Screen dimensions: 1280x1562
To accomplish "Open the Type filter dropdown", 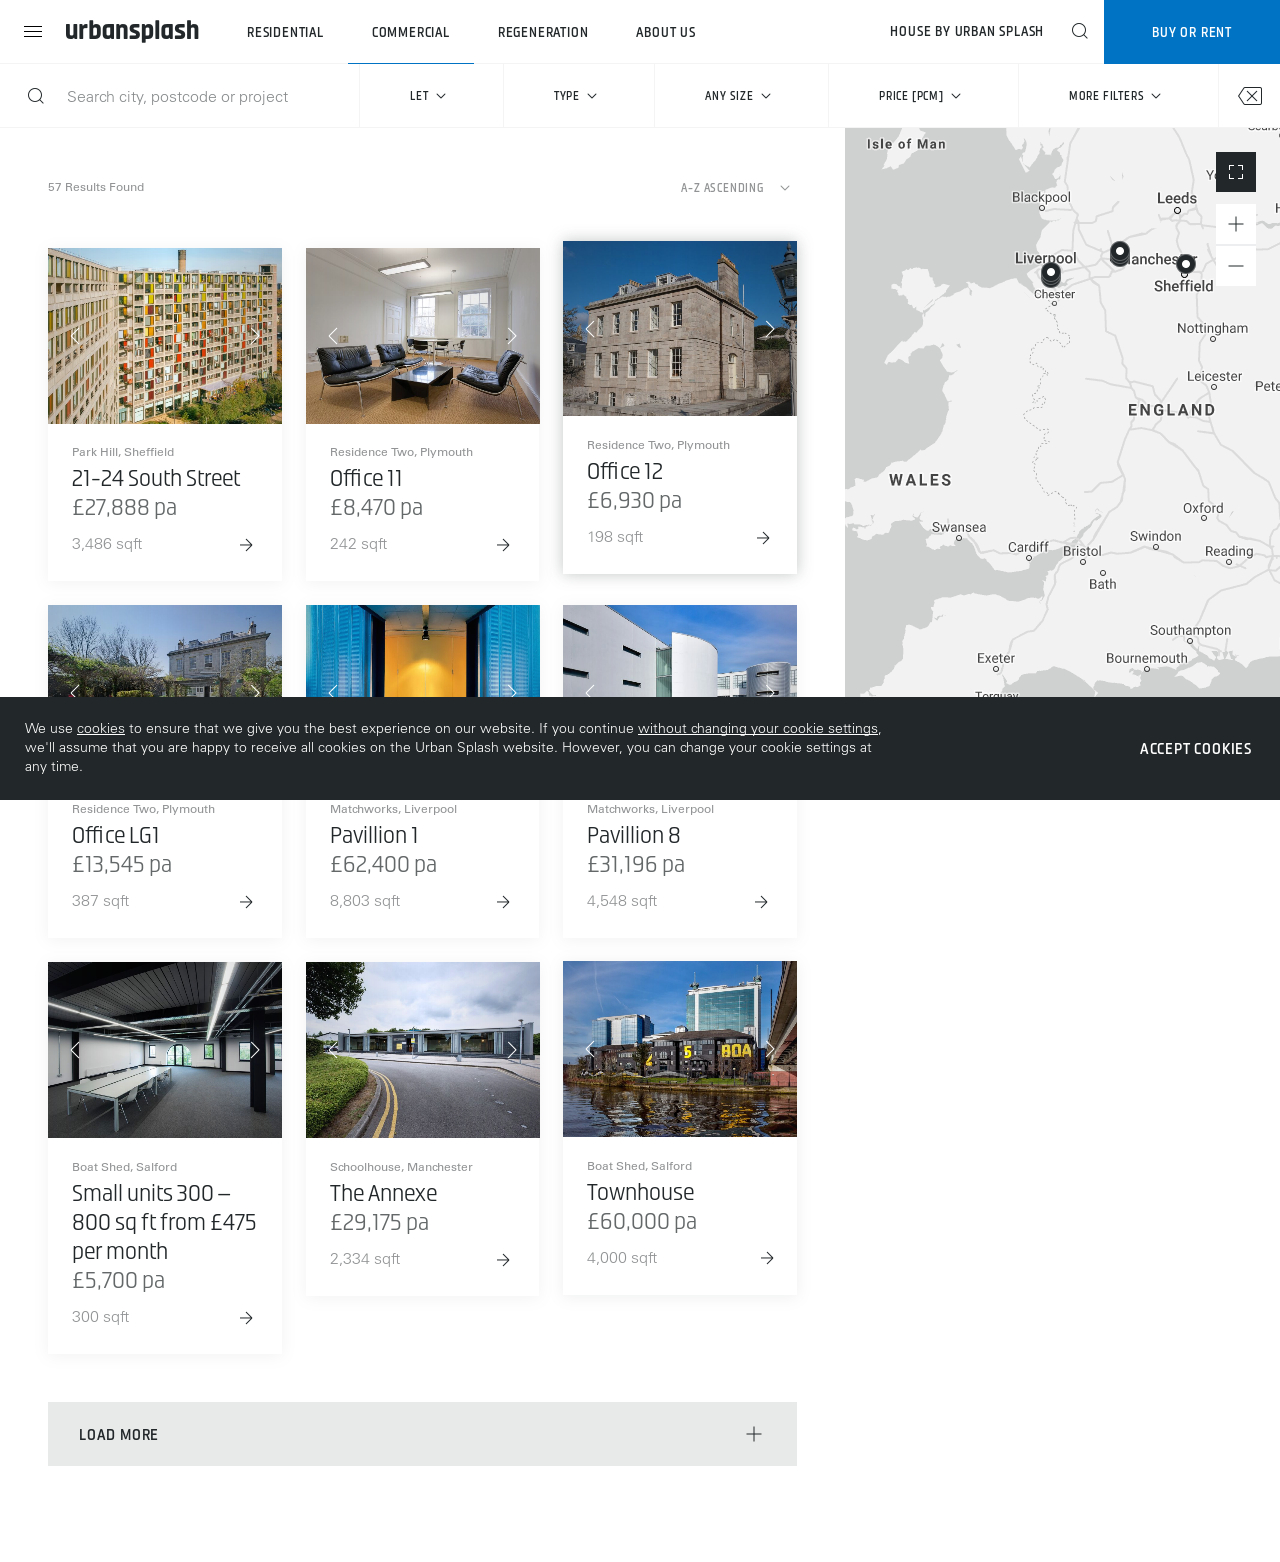I will pyautogui.click(x=576, y=96).
